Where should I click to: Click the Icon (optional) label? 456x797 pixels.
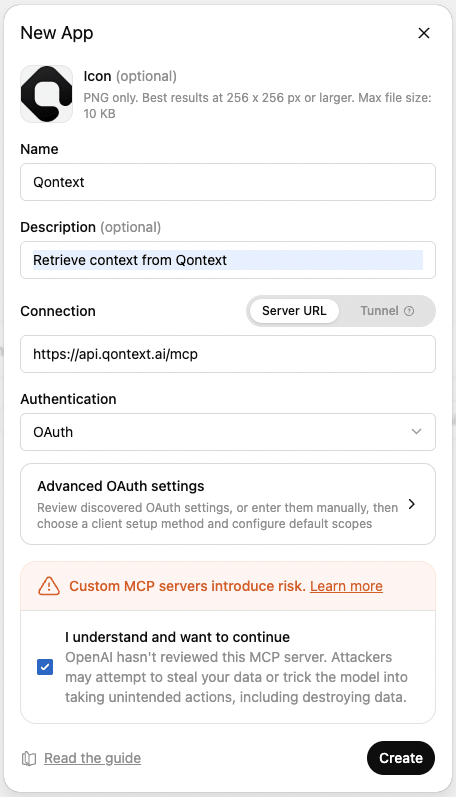point(130,76)
